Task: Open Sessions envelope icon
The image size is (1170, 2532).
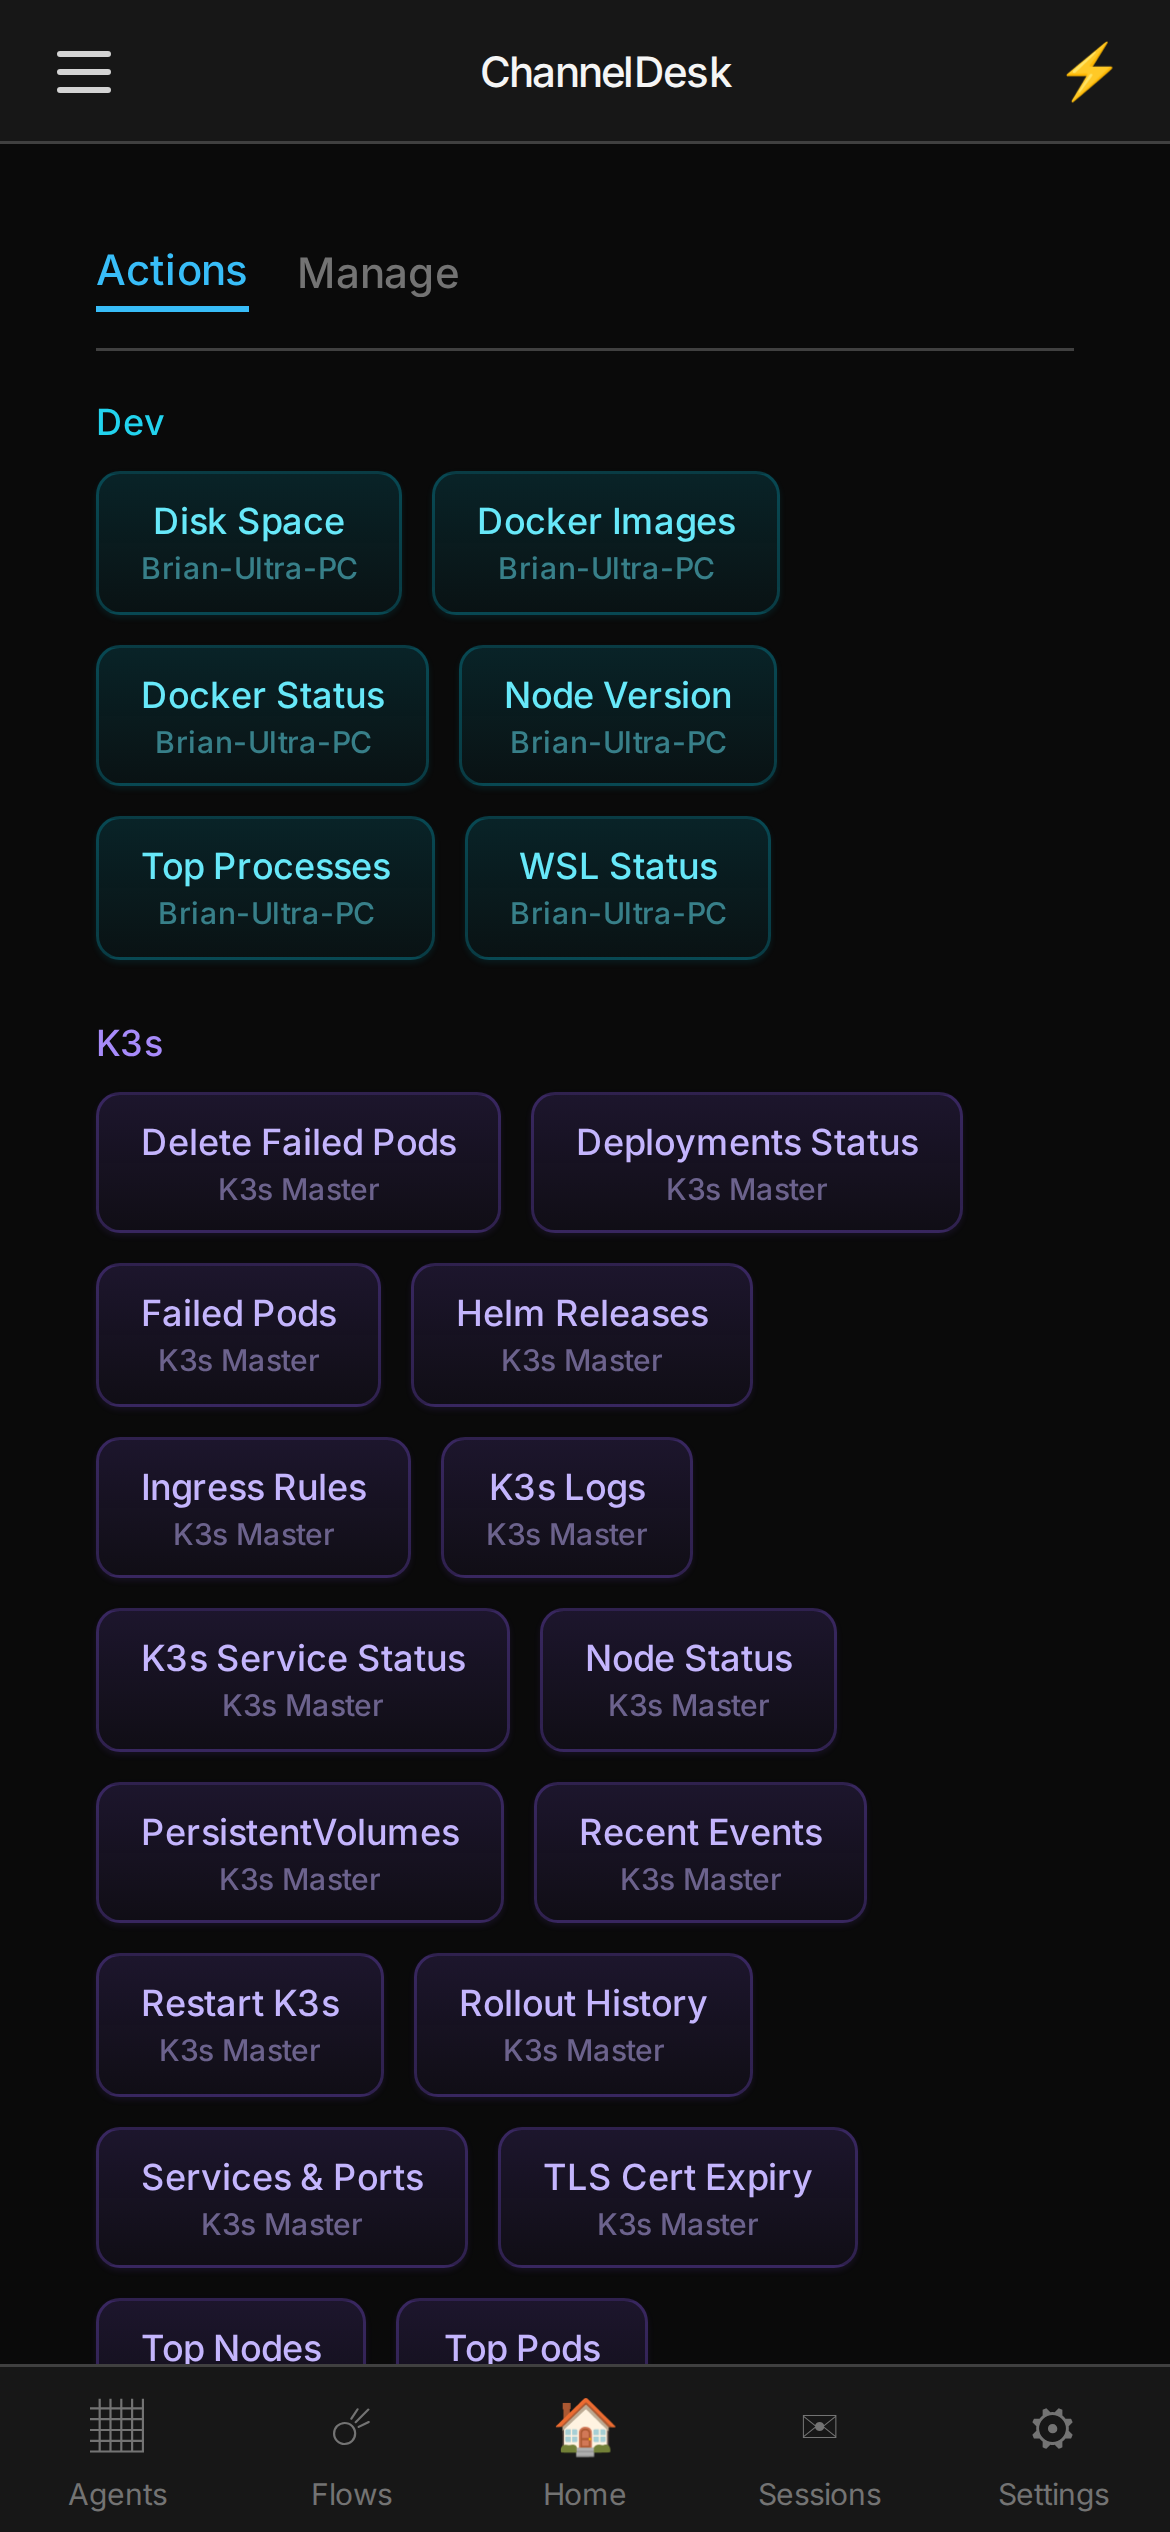Action: [x=819, y=2426]
